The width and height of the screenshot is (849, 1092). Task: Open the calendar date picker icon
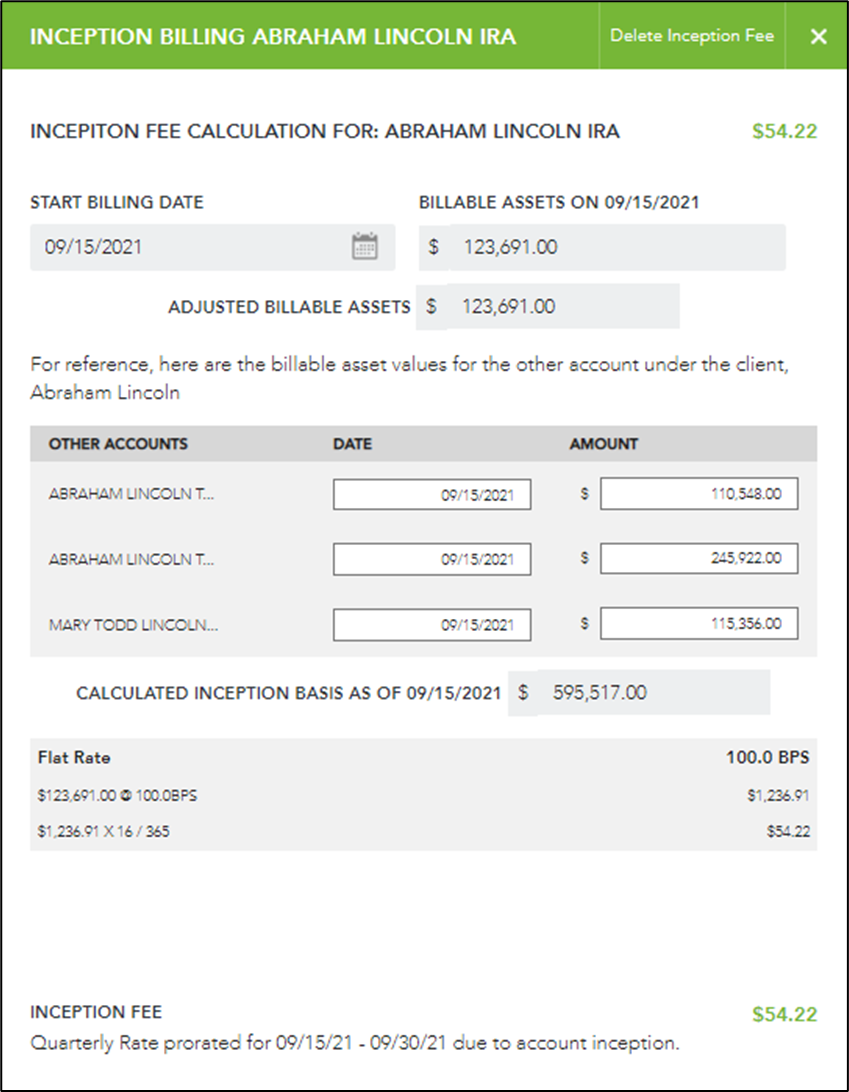pos(365,247)
